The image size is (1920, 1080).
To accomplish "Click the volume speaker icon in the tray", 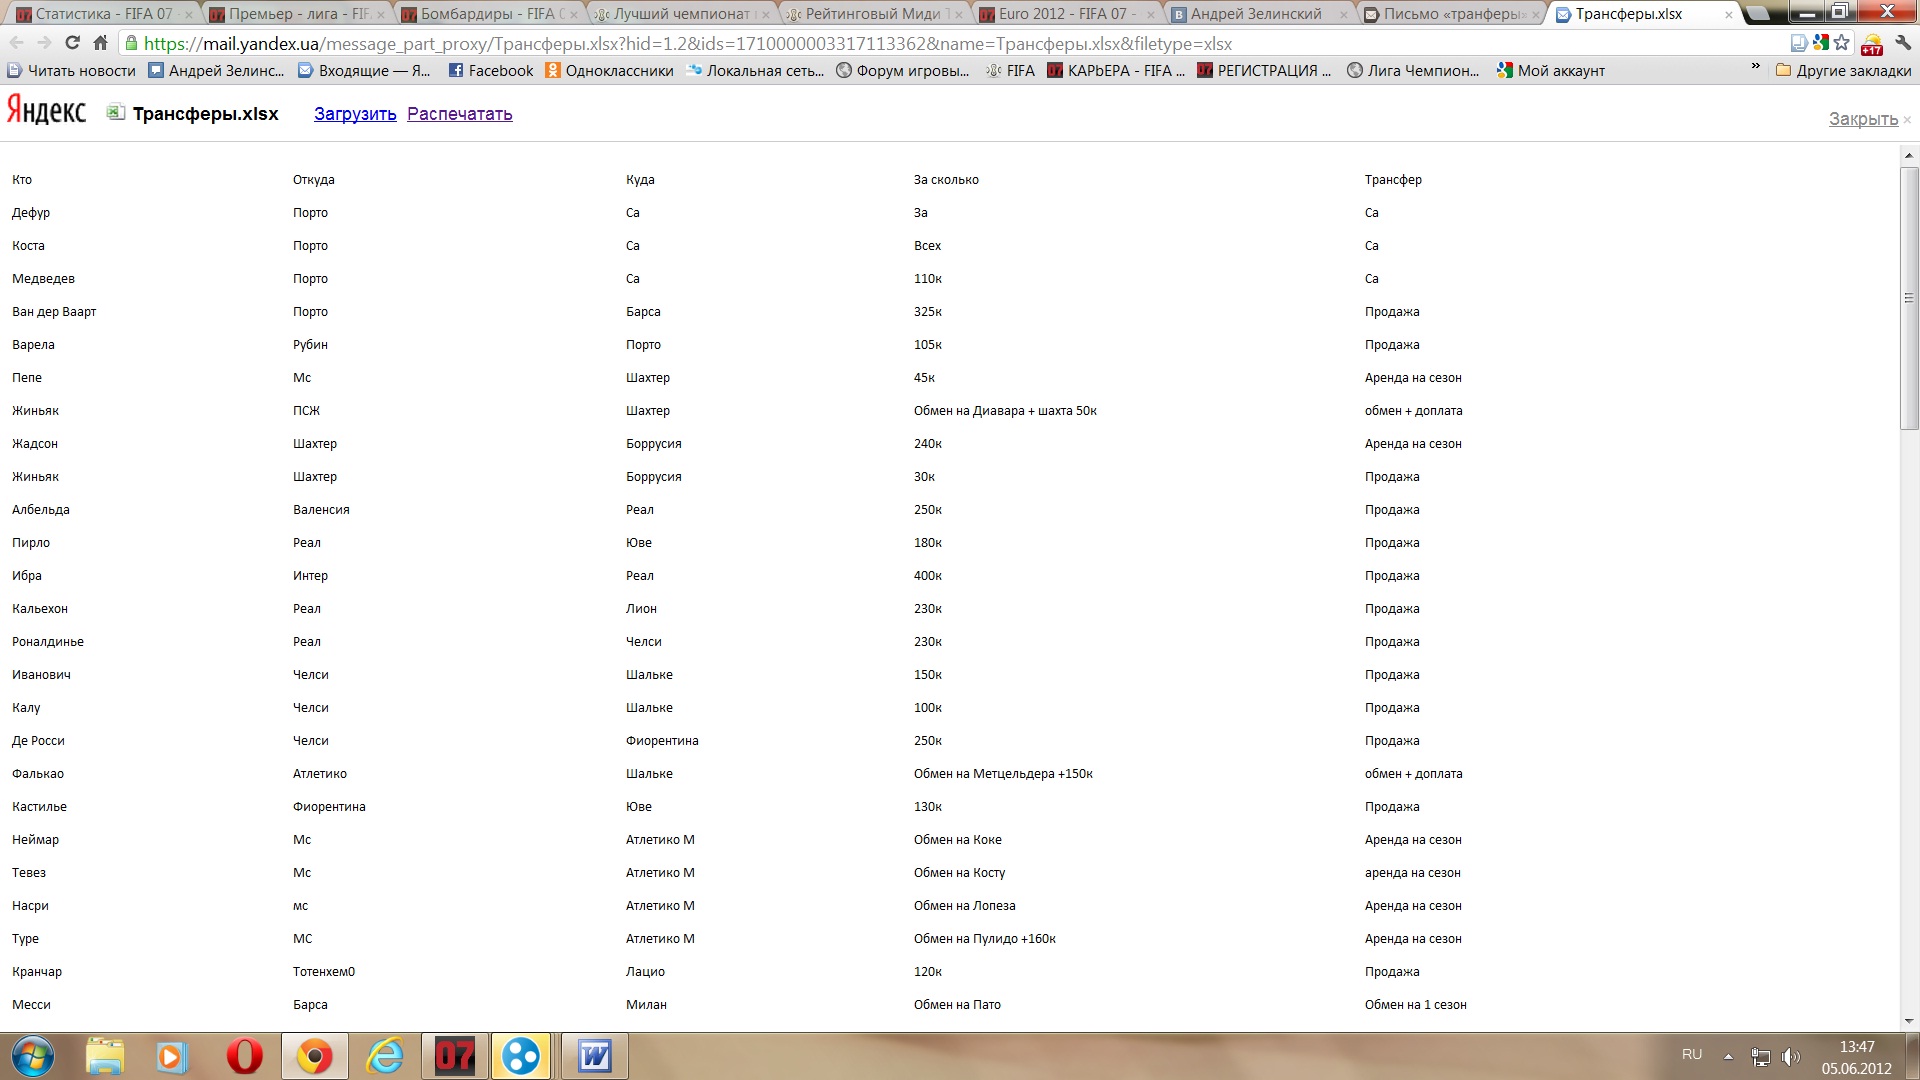I will point(1791,1057).
